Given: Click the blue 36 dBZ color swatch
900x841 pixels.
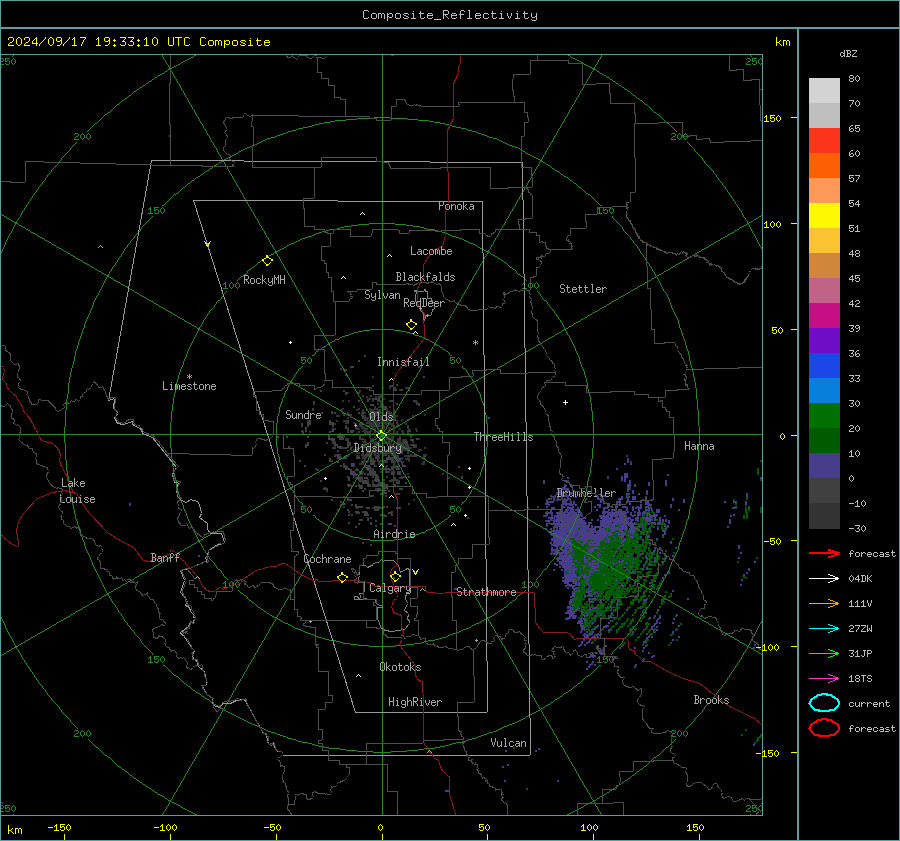Looking at the screenshot, I should tap(824, 366).
